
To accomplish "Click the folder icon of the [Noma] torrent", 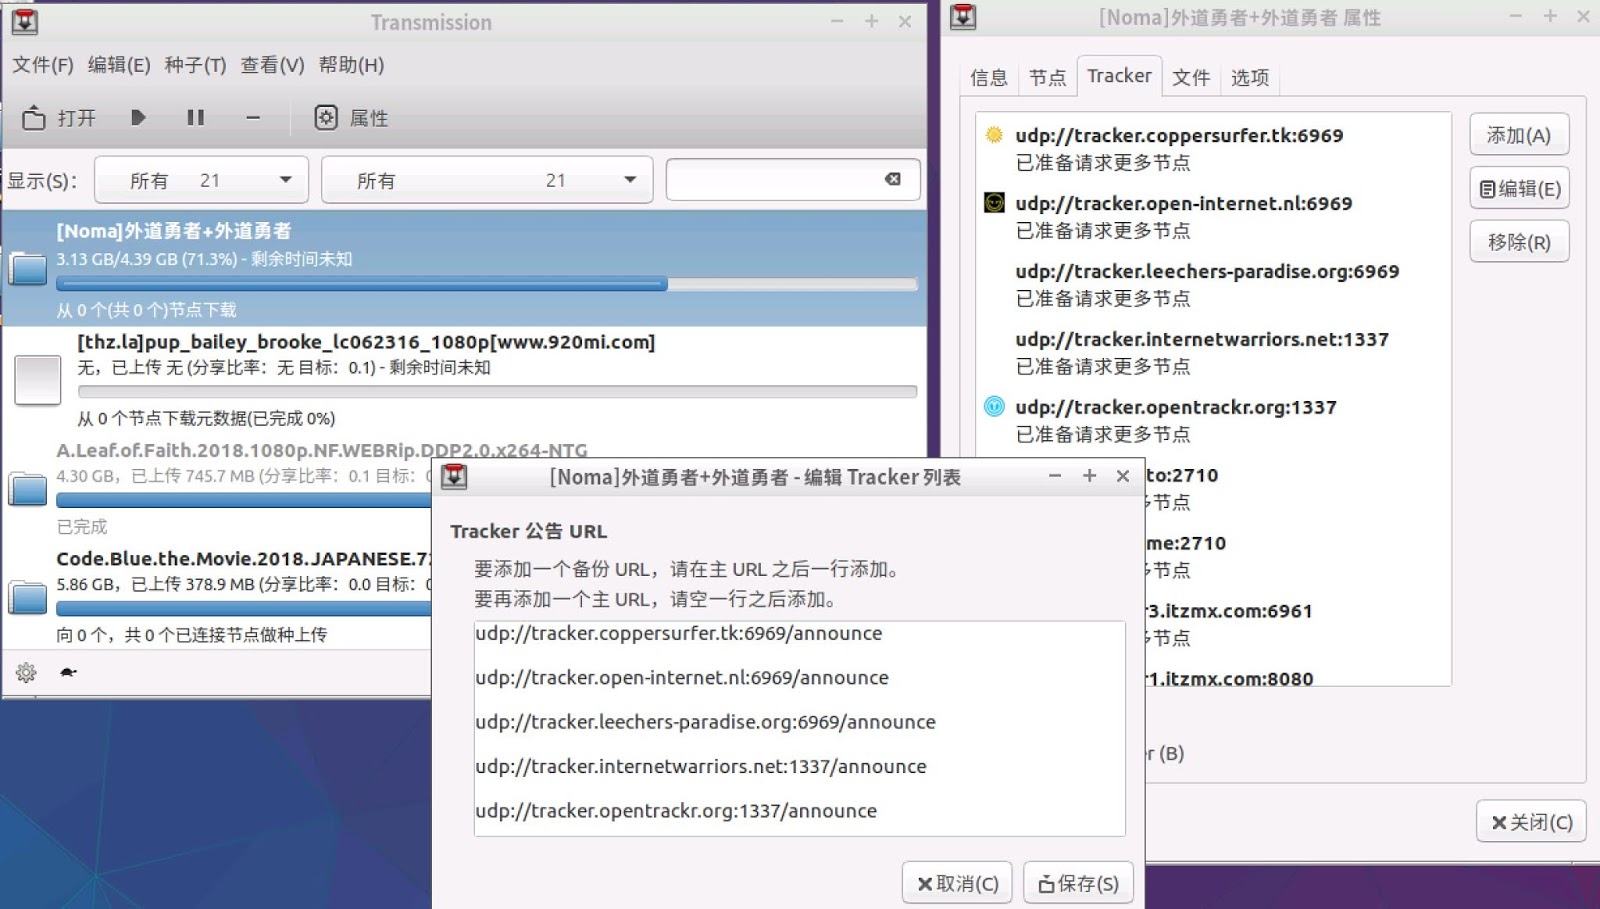I will click(x=28, y=268).
